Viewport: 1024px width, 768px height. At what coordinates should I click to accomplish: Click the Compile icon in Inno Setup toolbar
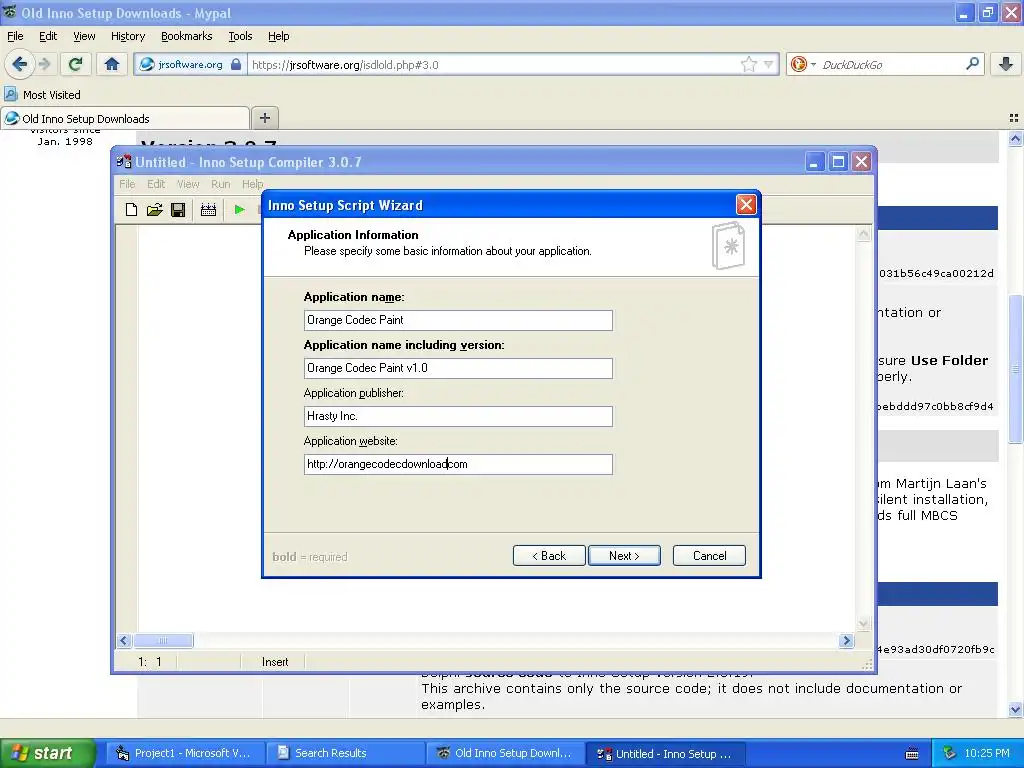pos(208,210)
